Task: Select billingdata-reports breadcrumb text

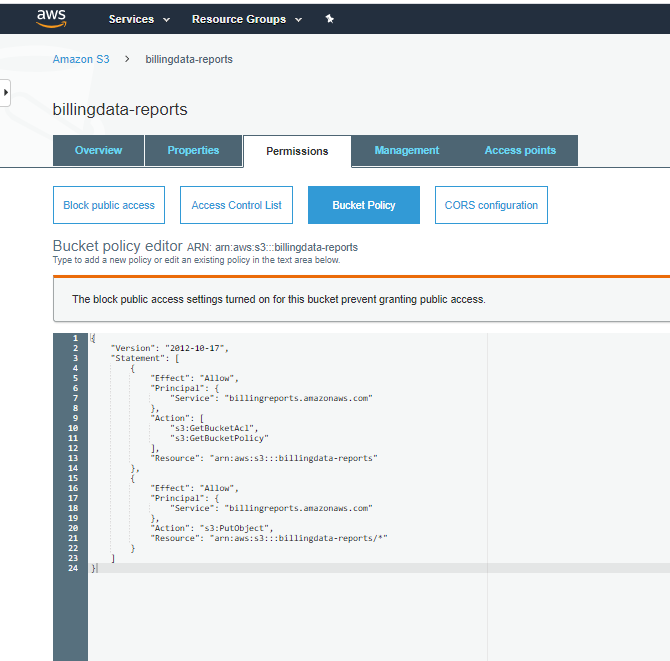Action: (189, 59)
